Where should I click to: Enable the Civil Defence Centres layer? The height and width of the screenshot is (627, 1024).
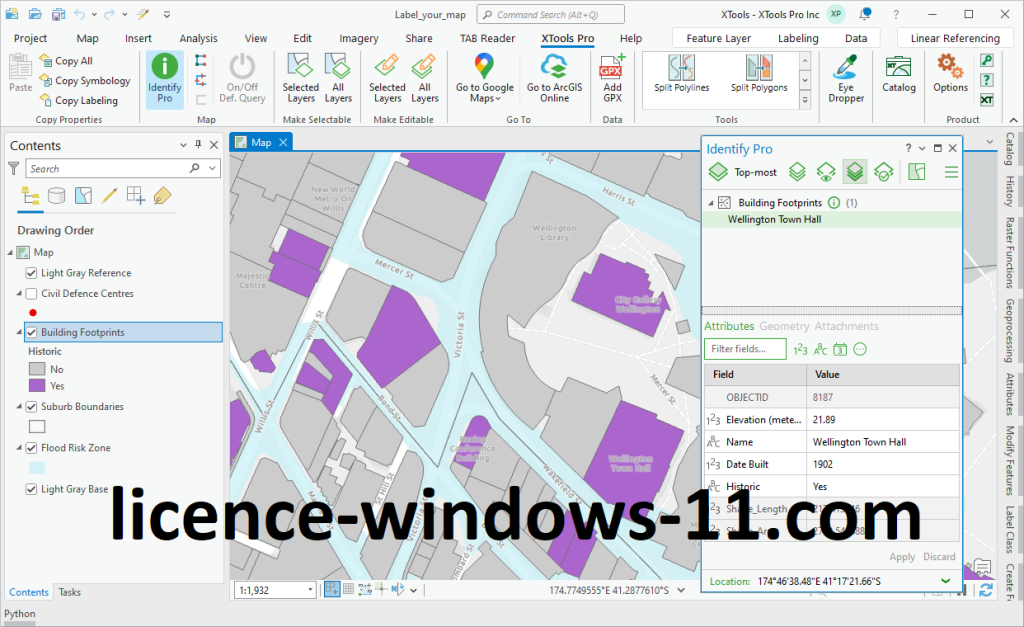pos(32,294)
